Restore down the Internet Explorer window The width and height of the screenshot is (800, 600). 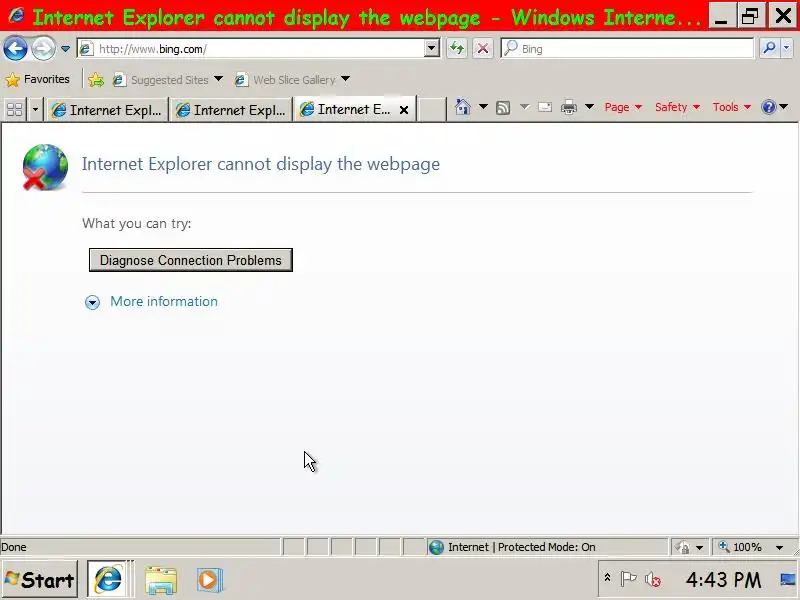(x=750, y=16)
